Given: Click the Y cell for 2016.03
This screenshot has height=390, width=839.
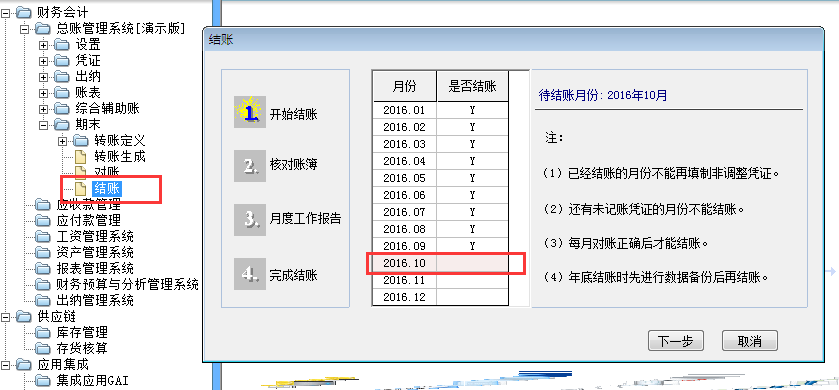Looking at the screenshot, I should 472,144.
